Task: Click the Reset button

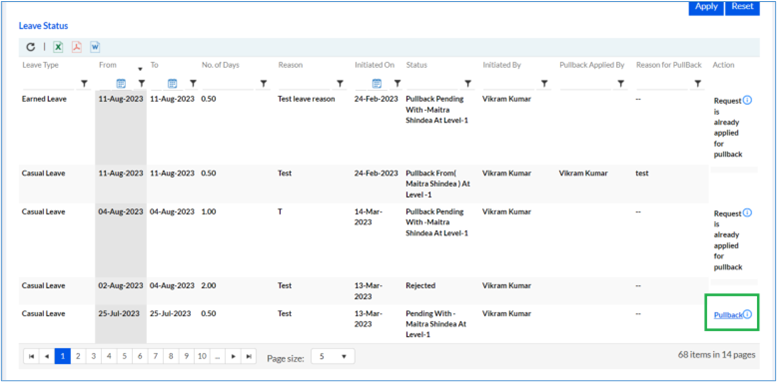Action: [742, 7]
